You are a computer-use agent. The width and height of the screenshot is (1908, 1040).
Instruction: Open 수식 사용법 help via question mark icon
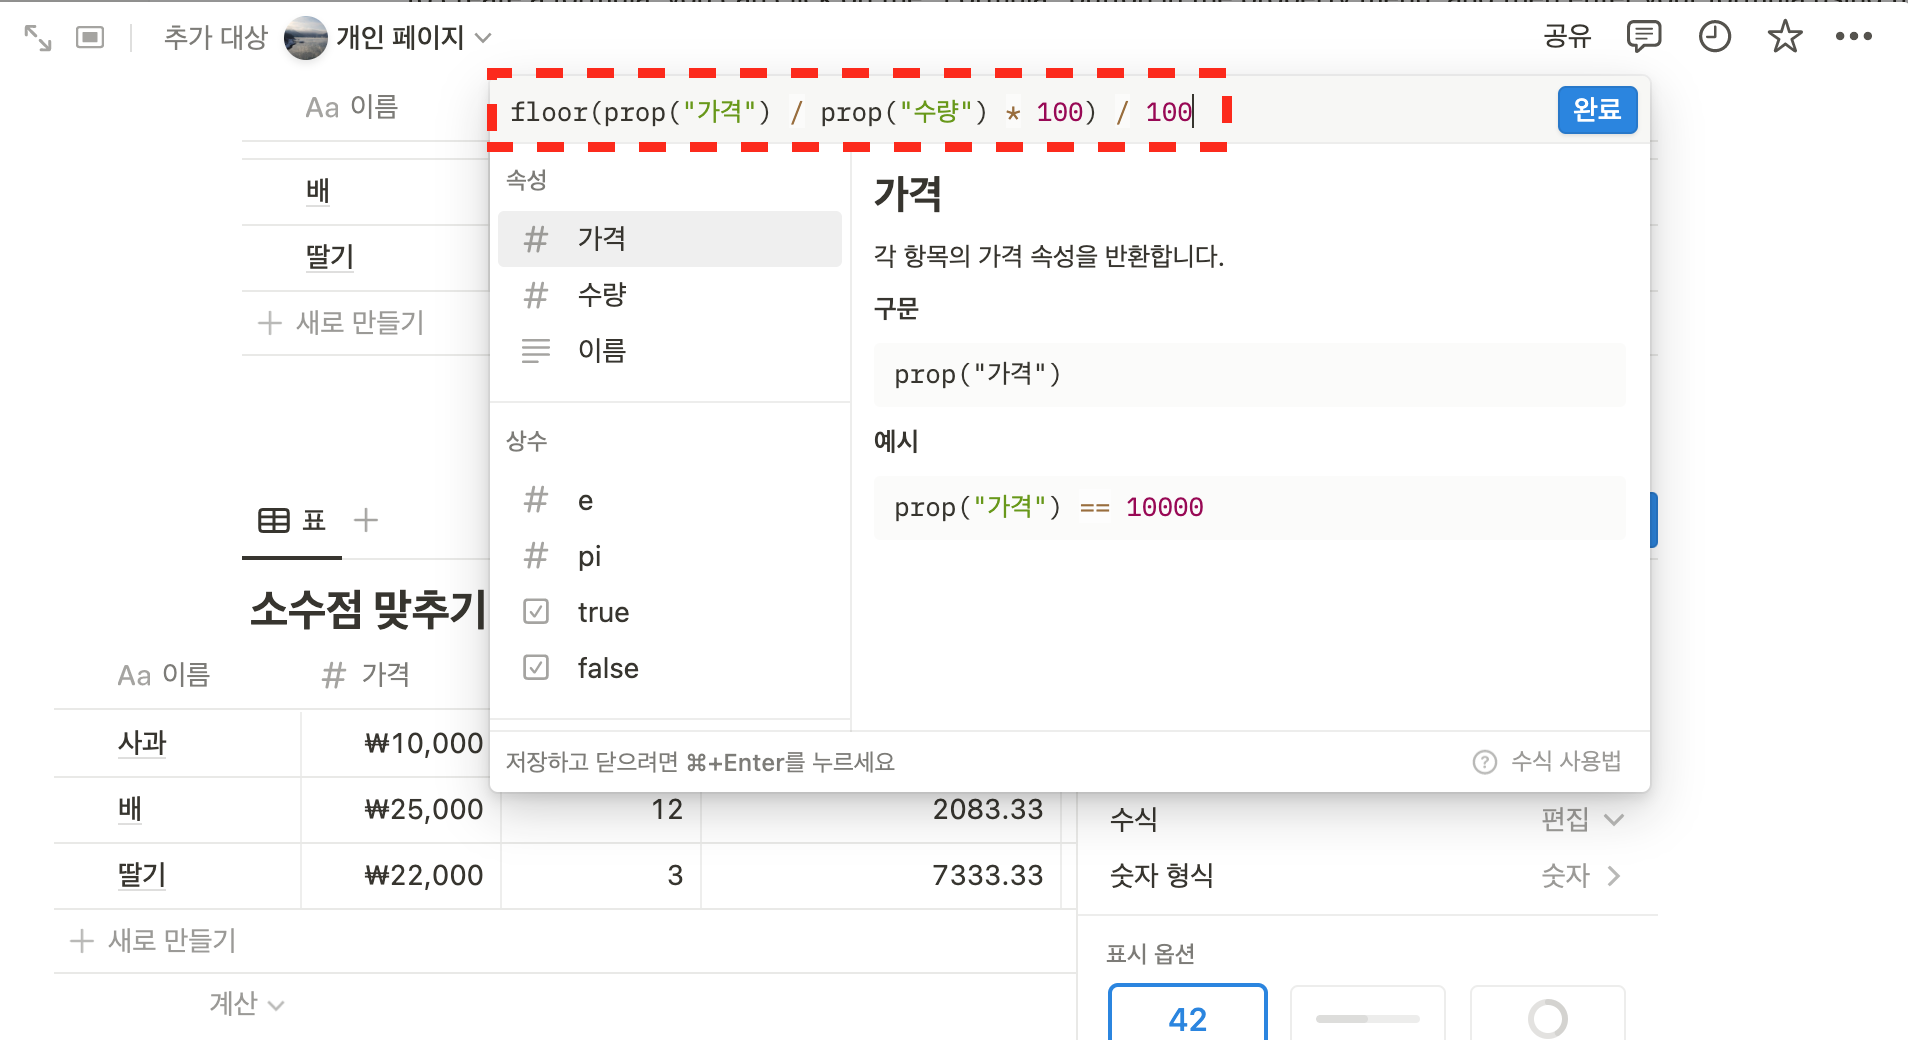pyautogui.click(x=1546, y=761)
